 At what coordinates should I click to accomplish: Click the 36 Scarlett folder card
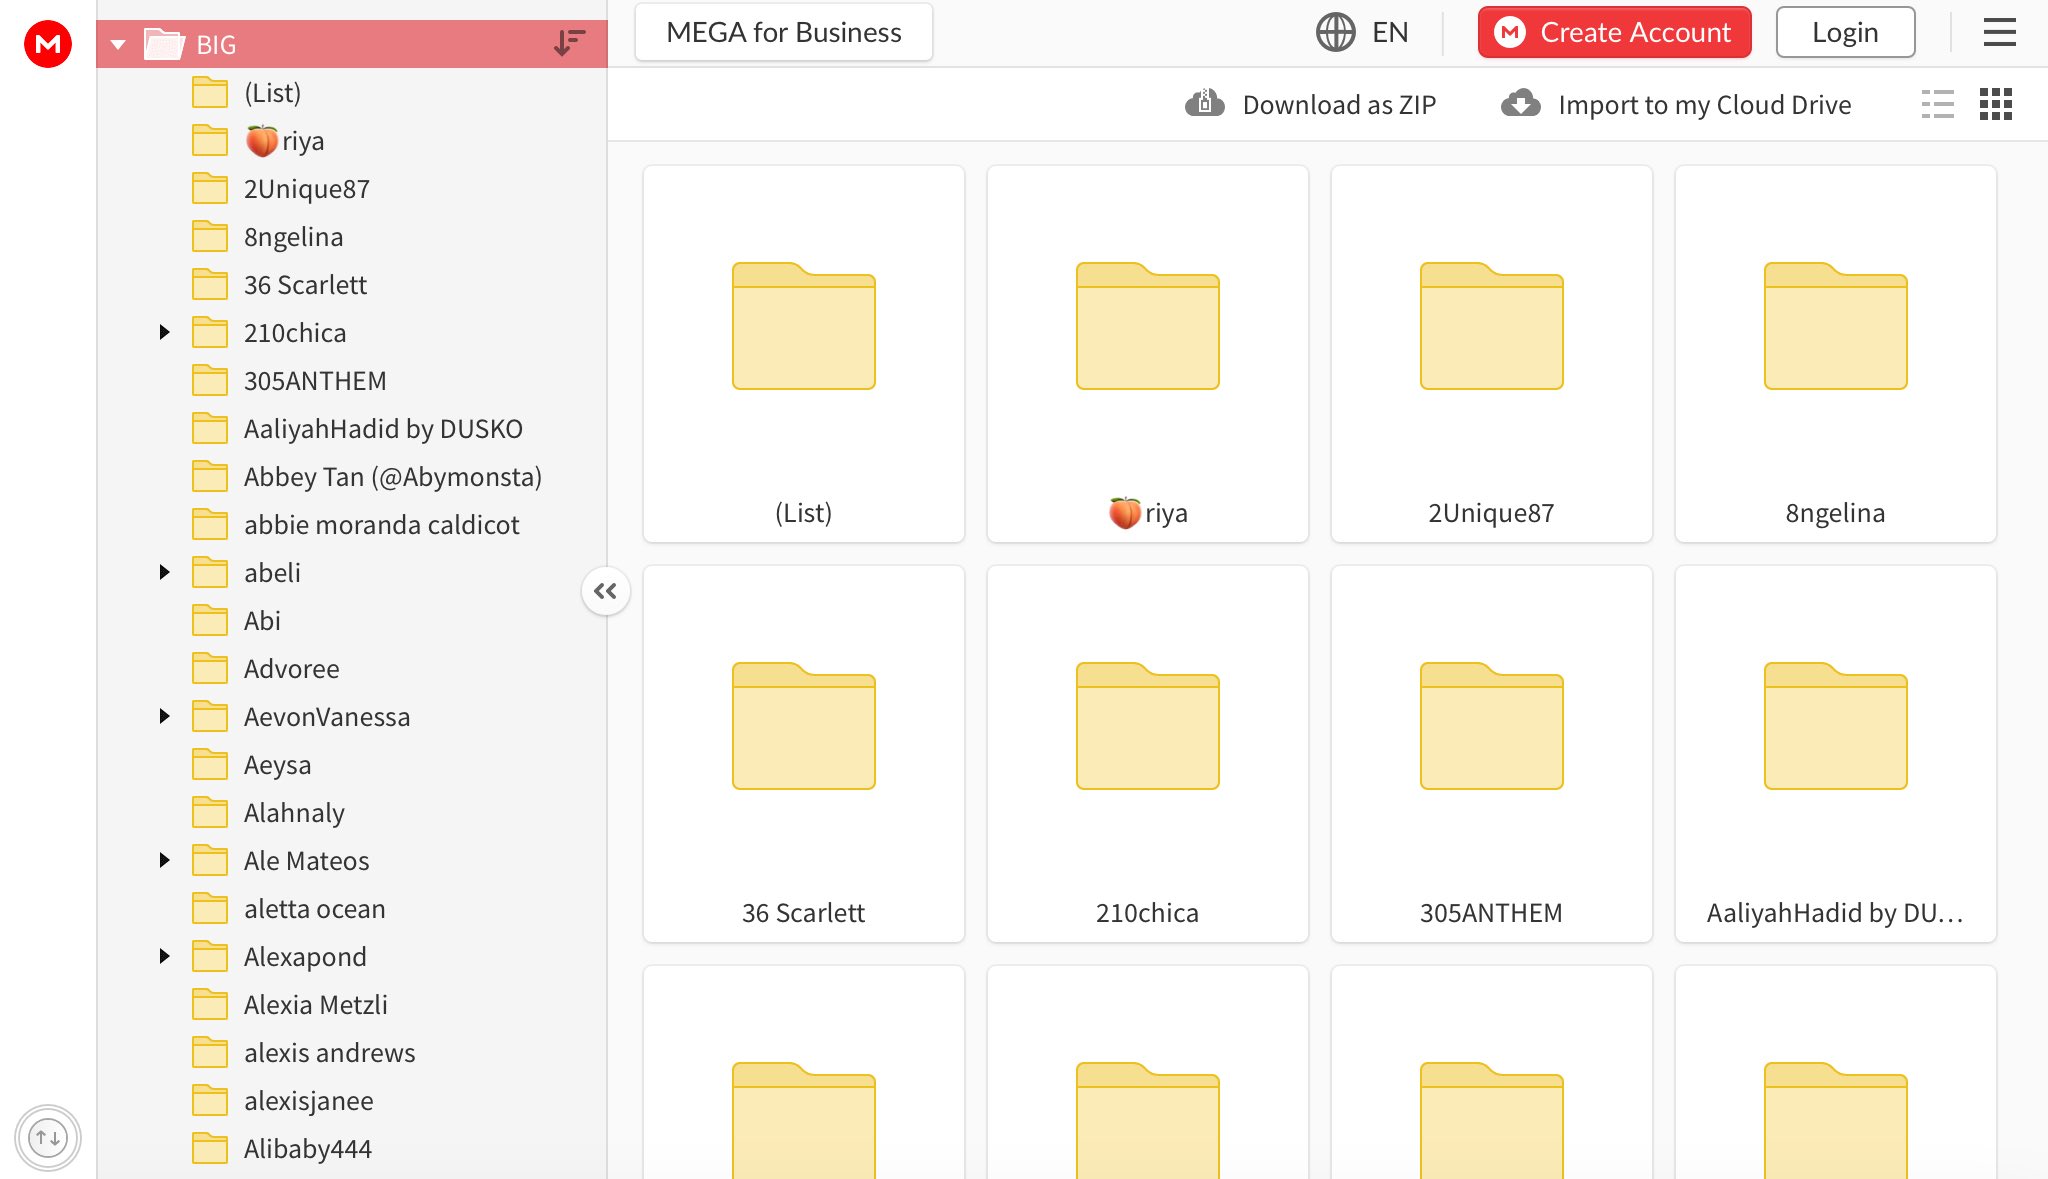click(x=804, y=754)
